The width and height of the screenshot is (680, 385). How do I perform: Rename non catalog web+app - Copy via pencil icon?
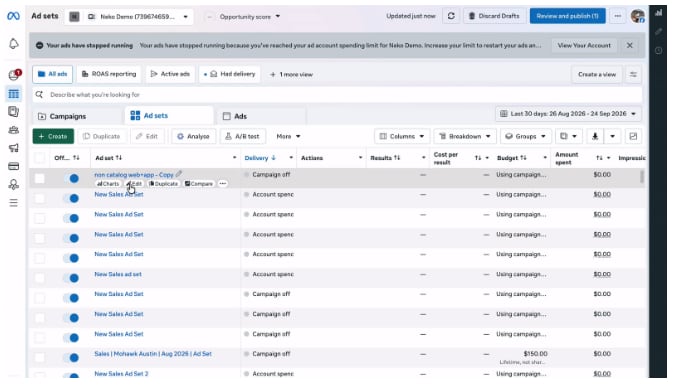pos(179,174)
